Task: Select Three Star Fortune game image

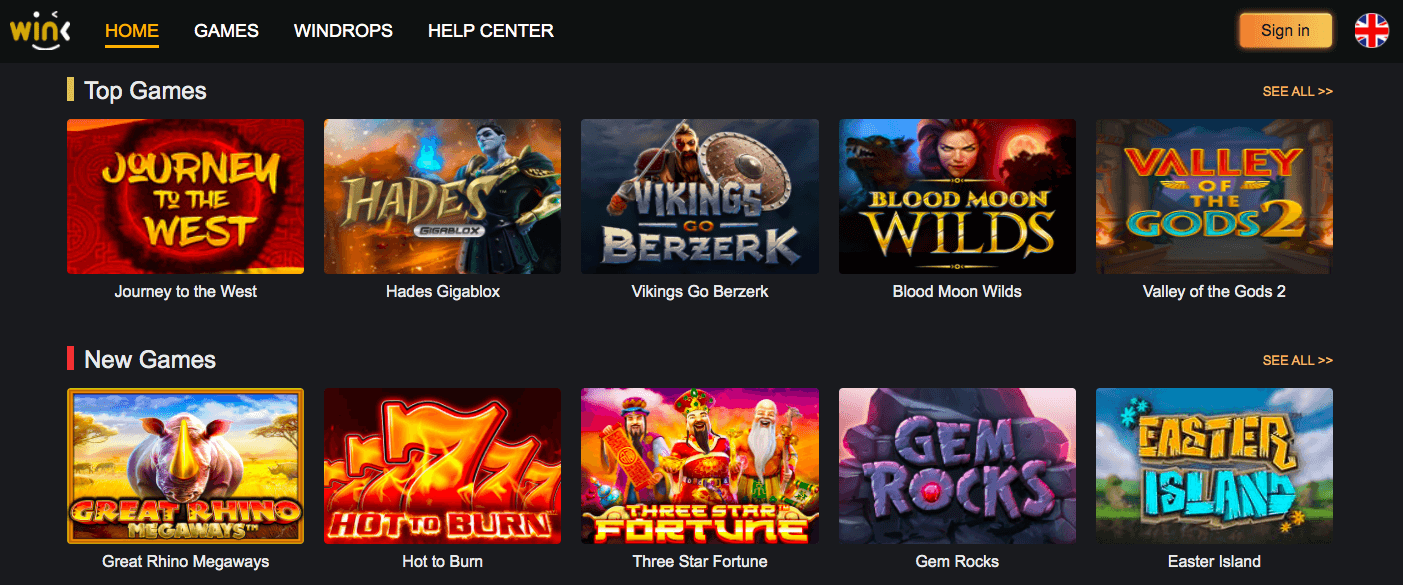Action: [700, 466]
